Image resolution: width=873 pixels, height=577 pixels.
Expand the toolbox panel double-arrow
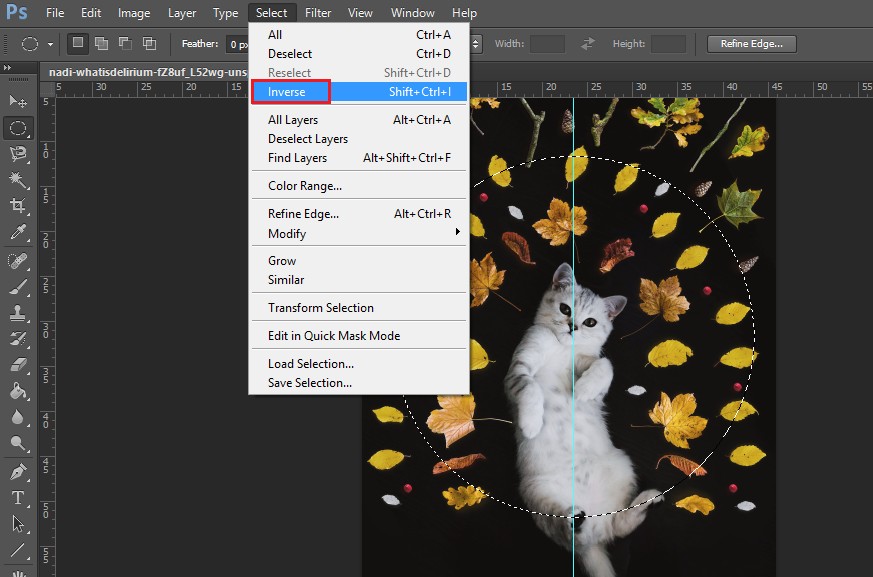7,67
